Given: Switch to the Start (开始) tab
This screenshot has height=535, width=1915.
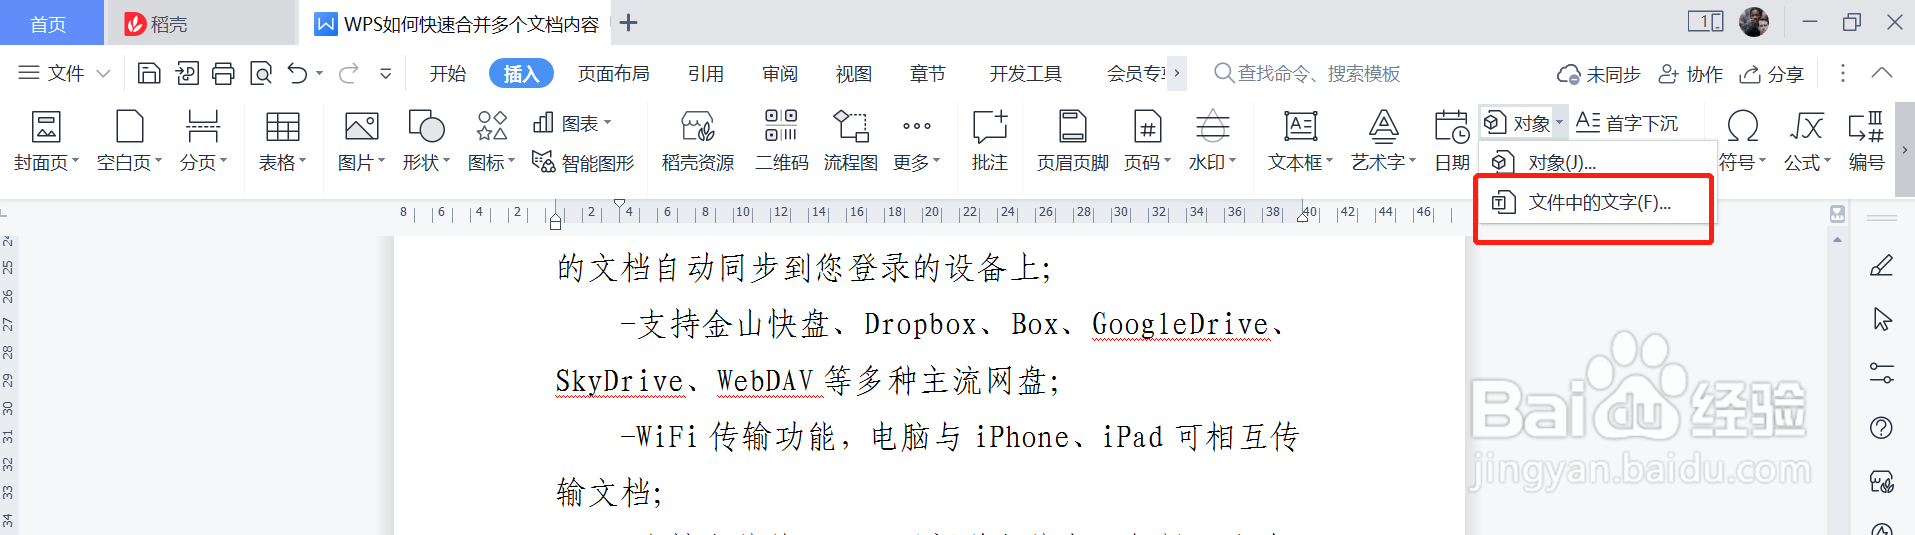Looking at the screenshot, I should pos(448,74).
